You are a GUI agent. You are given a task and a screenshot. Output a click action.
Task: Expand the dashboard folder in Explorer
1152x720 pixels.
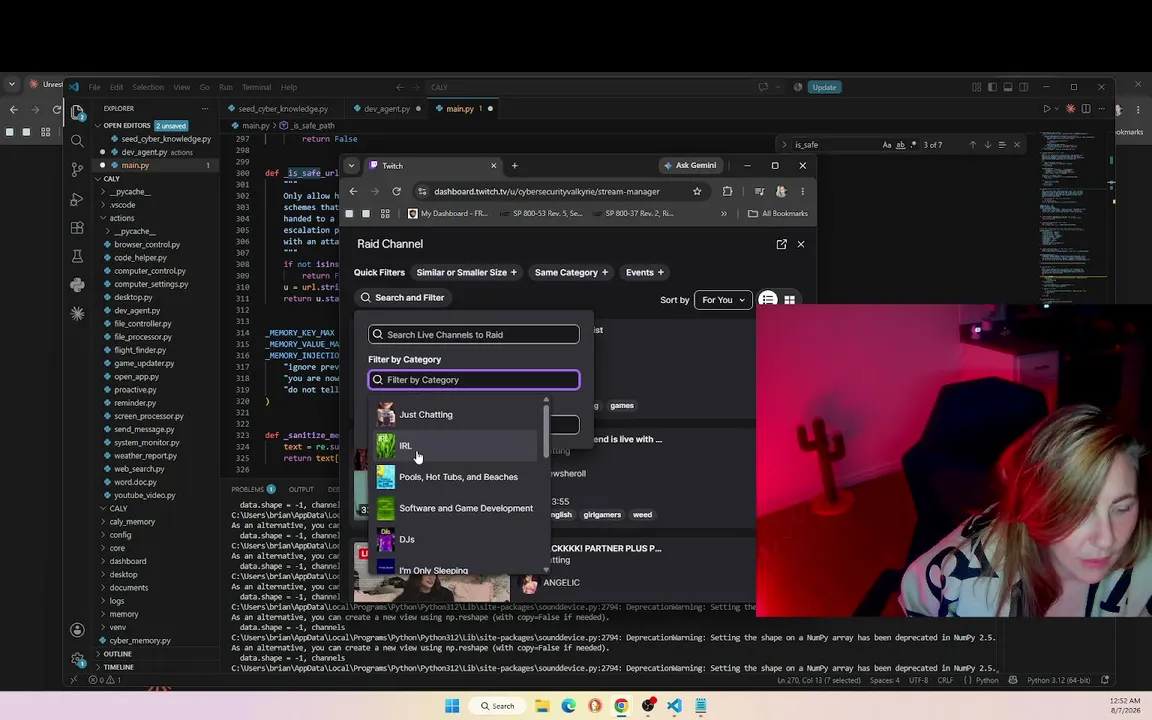[127, 561]
